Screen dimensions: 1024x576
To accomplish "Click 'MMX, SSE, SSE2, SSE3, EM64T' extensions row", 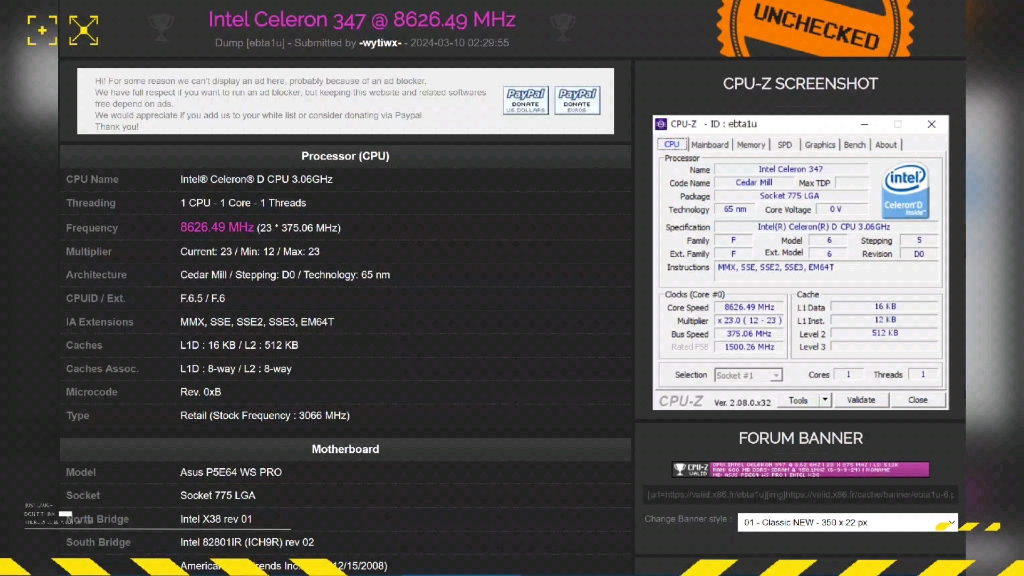I will [257, 322].
